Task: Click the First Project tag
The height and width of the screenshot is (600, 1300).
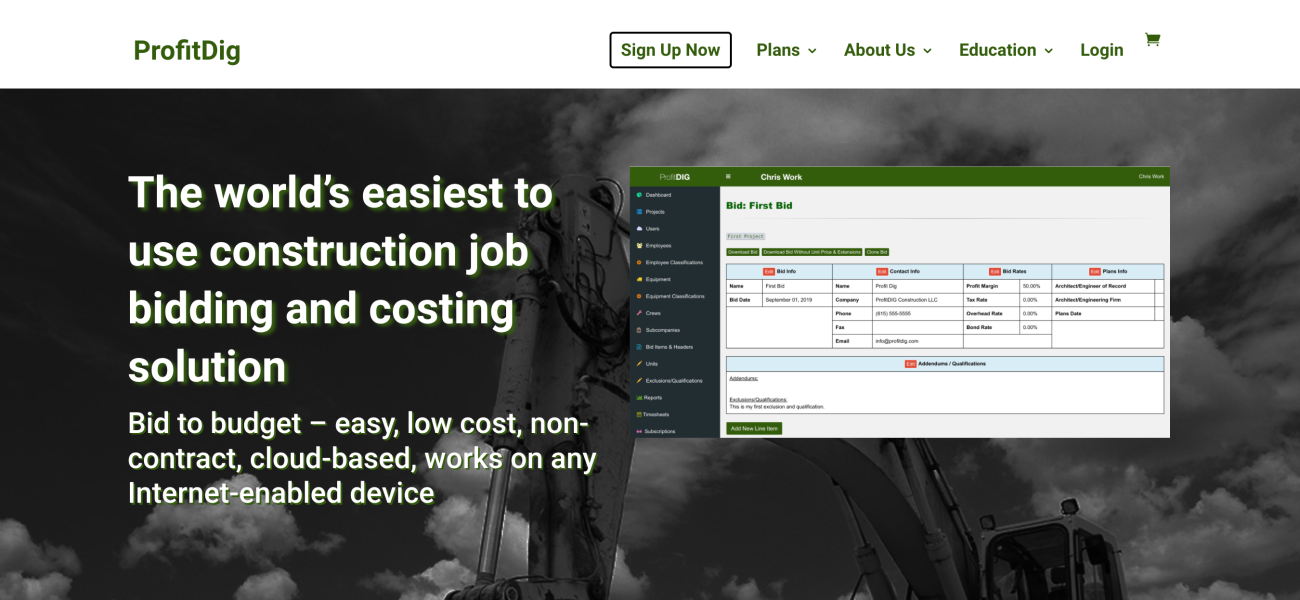Action: 745,236
